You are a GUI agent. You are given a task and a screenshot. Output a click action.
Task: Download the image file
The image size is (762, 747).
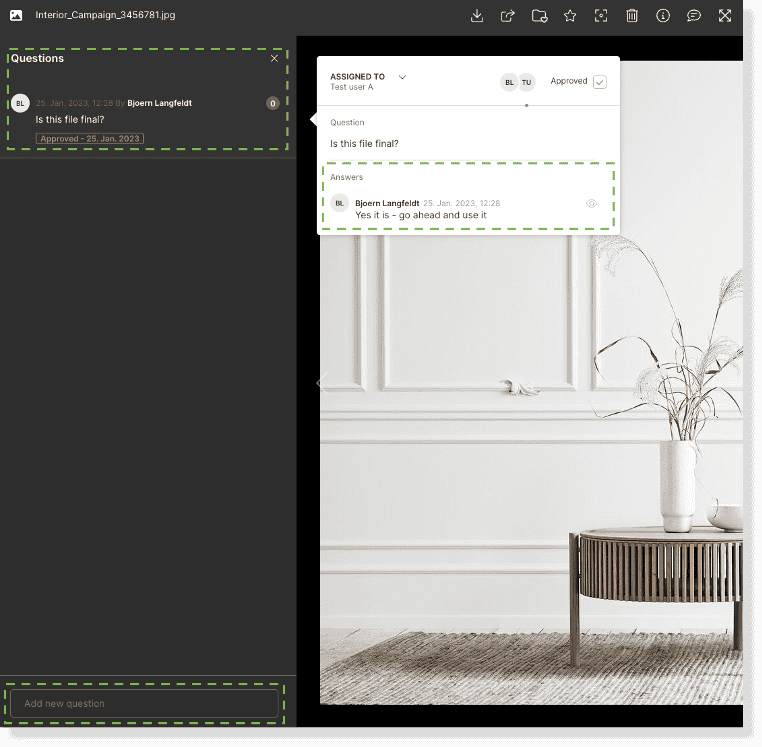(x=477, y=16)
